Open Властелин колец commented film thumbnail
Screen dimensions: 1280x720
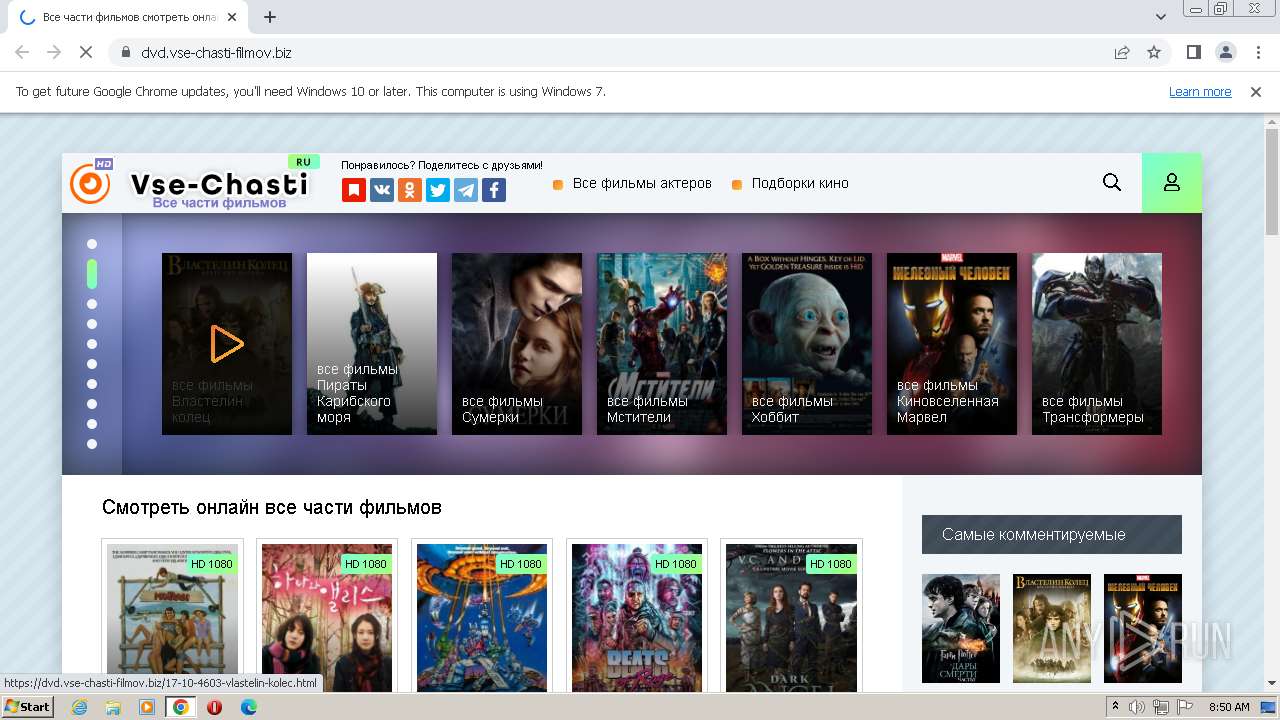point(1052,628)
